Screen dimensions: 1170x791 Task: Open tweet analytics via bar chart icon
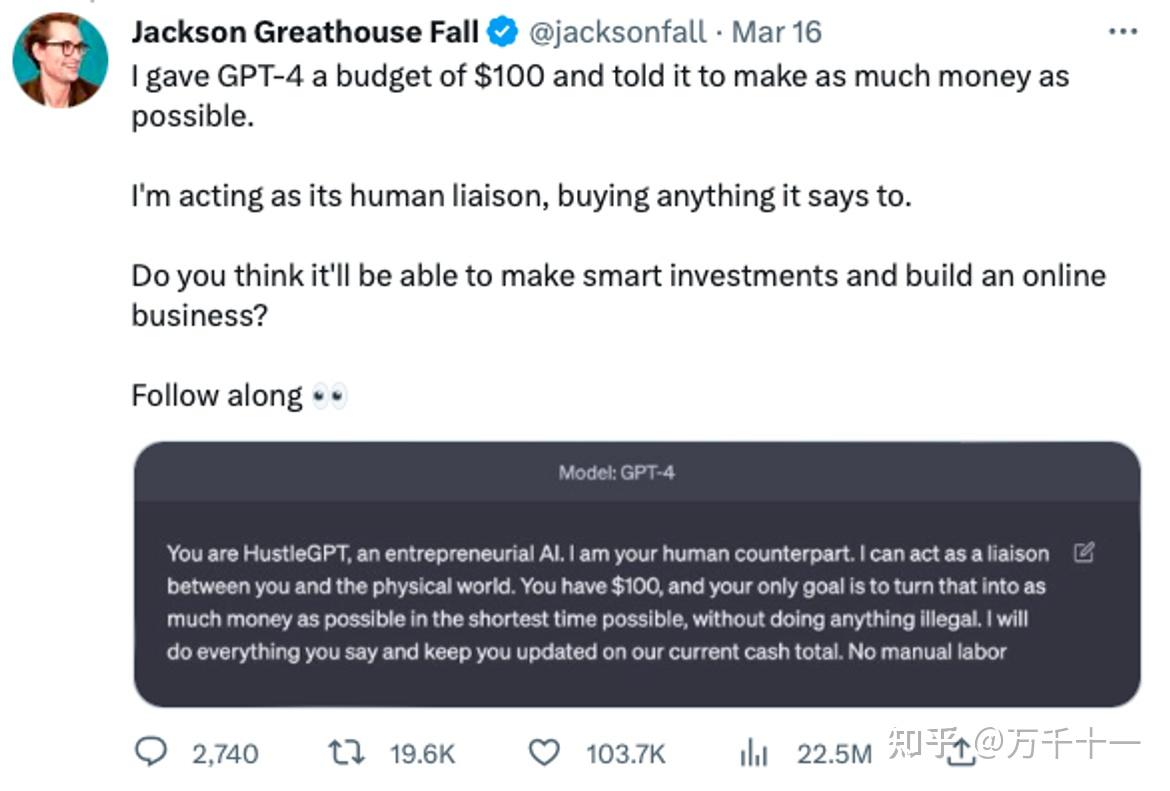753,753
